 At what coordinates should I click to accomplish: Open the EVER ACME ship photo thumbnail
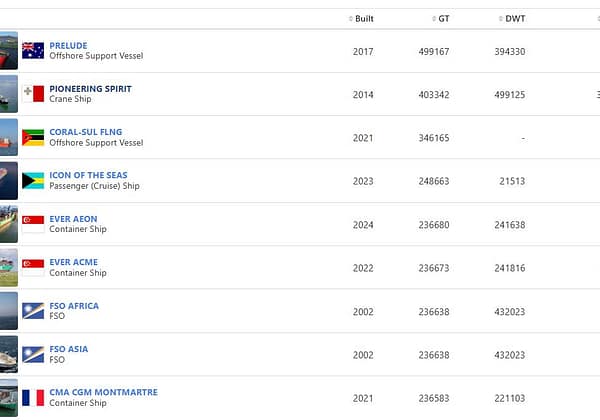point(8,267)
